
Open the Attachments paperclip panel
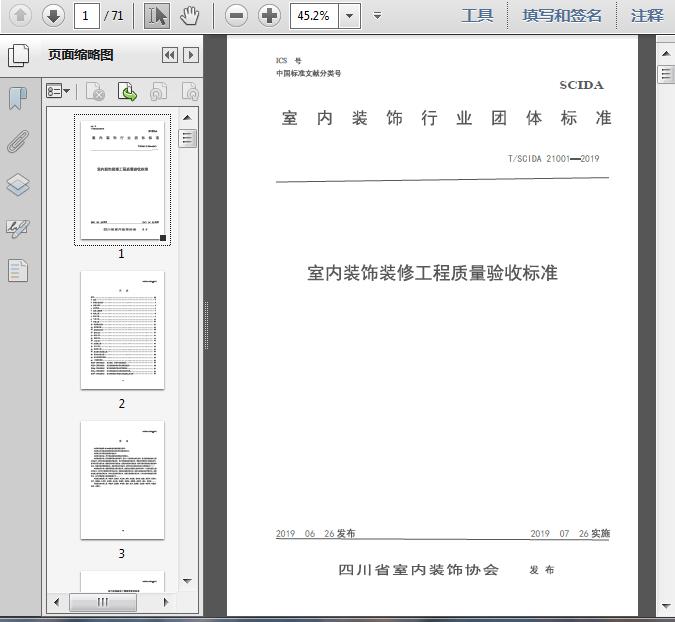(x=18, y=142)
